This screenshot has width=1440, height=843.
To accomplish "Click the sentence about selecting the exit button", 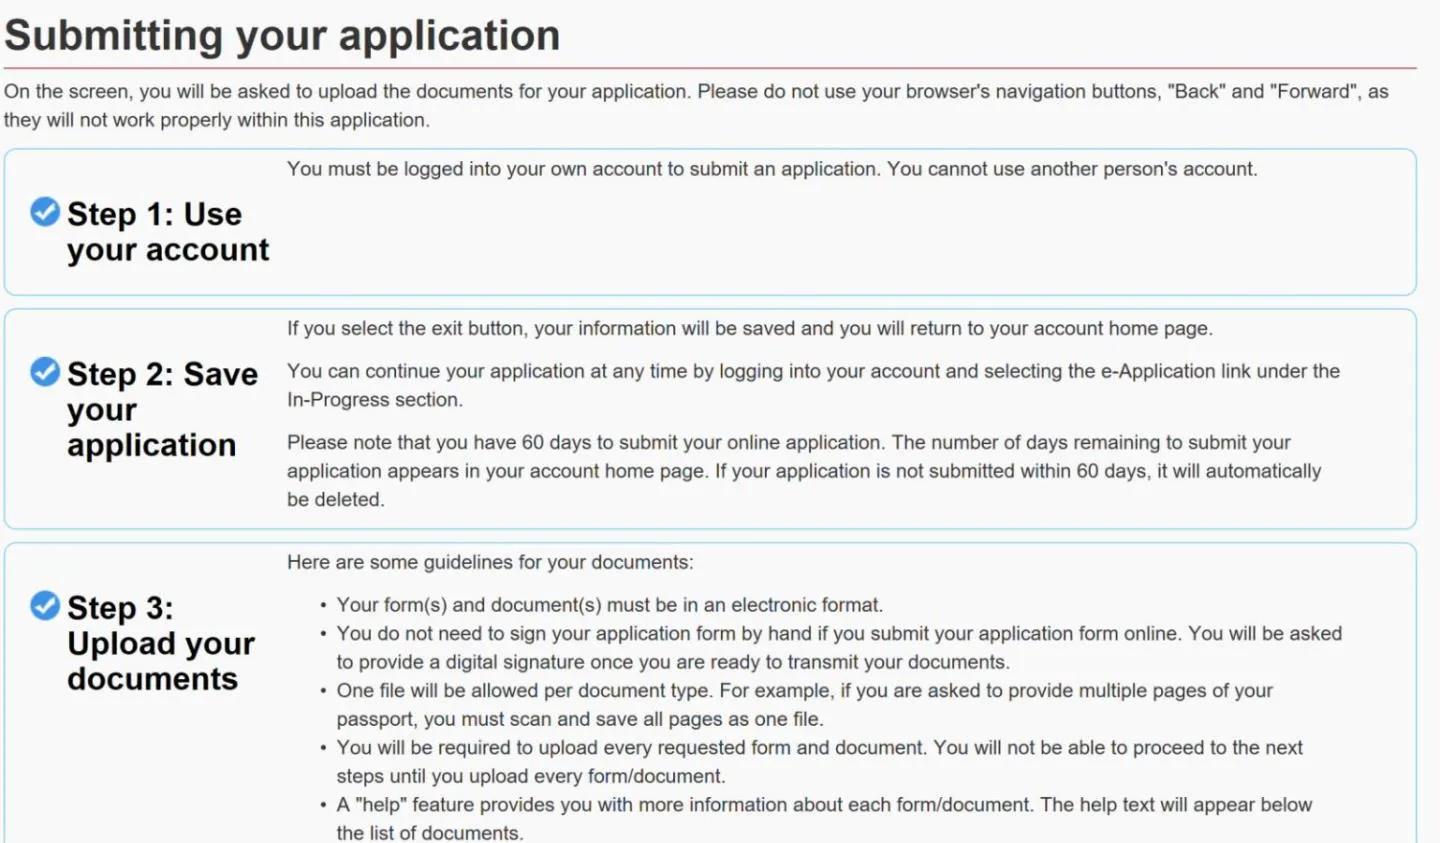I will [x=749, y=329].
